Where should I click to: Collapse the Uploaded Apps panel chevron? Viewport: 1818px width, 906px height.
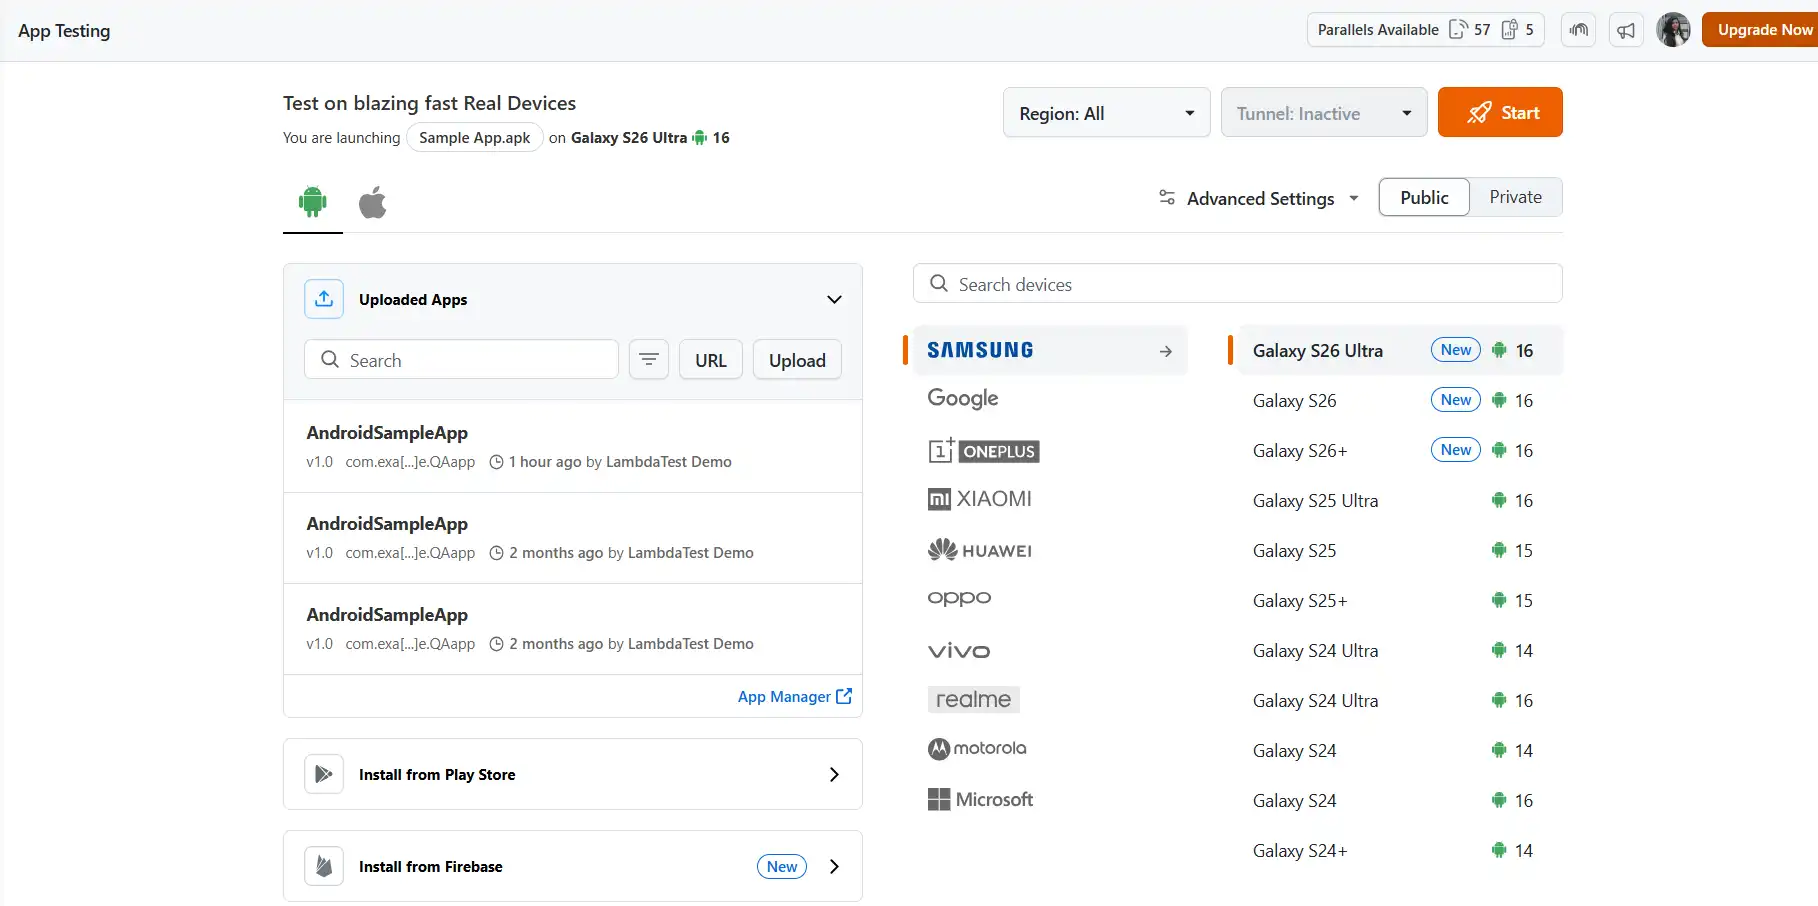click(834, 299)
